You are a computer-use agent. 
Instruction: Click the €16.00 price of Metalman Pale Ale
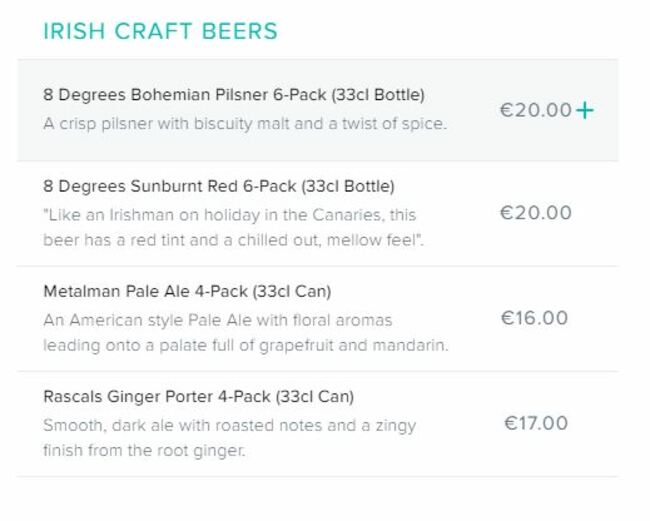click(534, 318)
